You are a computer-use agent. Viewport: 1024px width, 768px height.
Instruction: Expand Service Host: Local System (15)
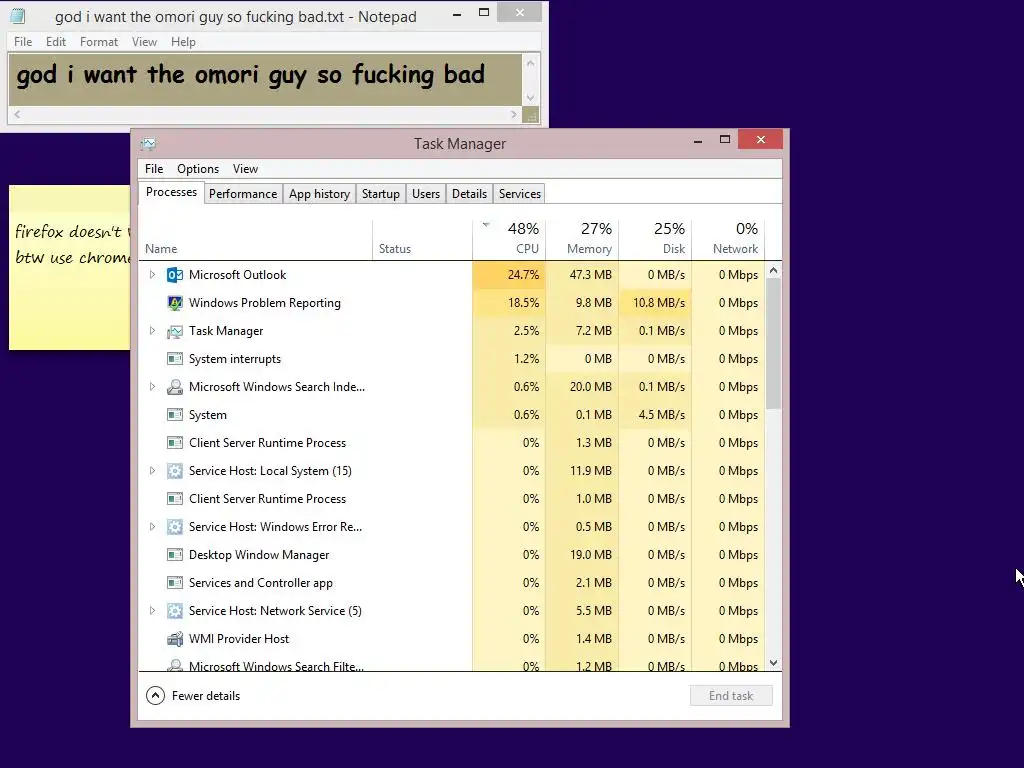point(152,471)
